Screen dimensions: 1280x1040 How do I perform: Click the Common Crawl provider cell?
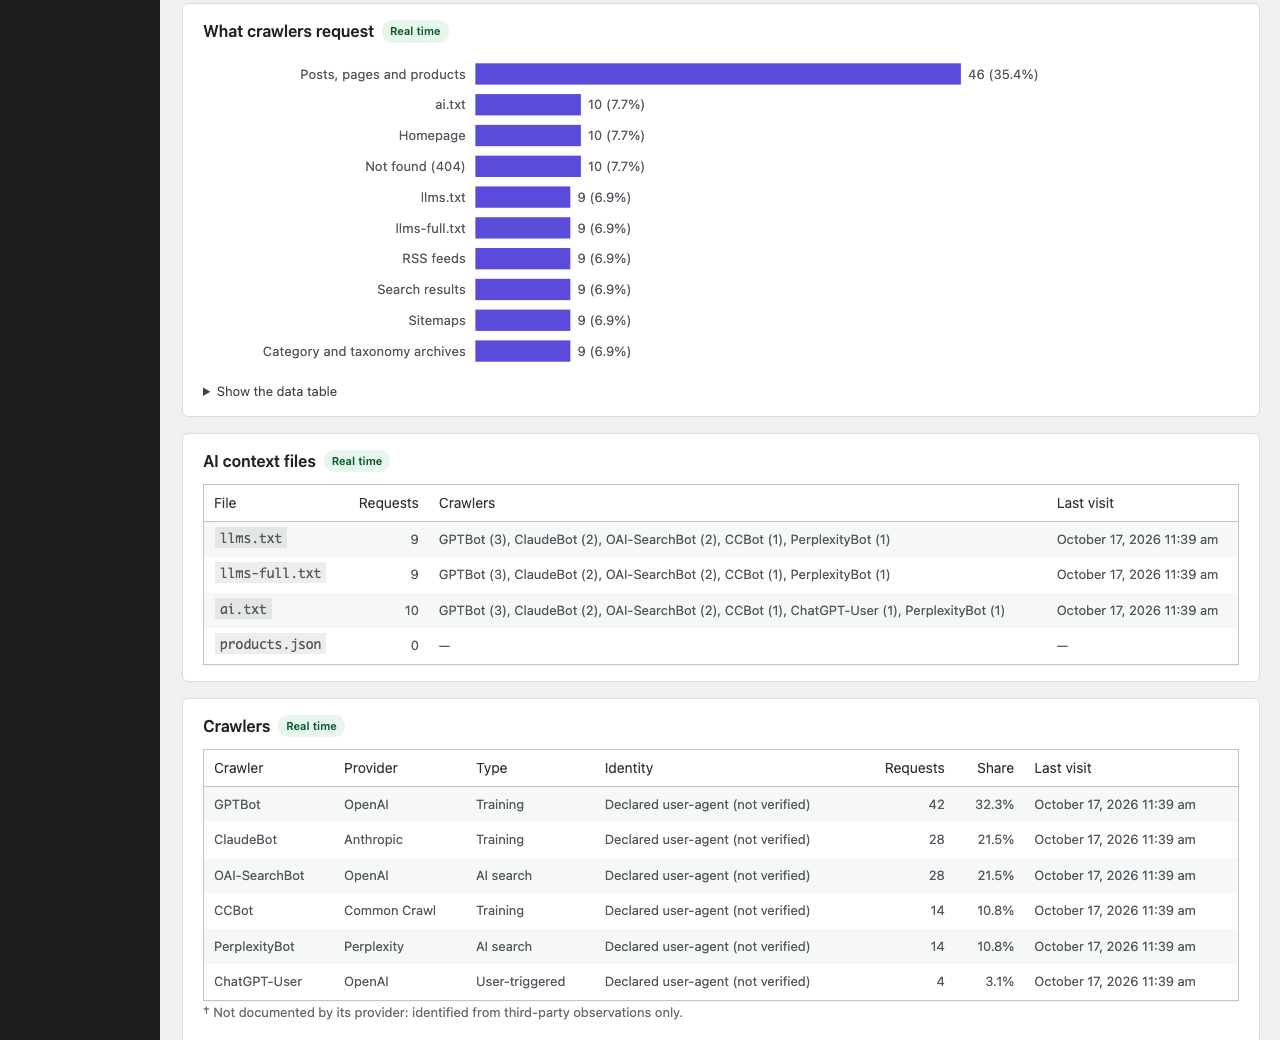(x=390, y=911)
